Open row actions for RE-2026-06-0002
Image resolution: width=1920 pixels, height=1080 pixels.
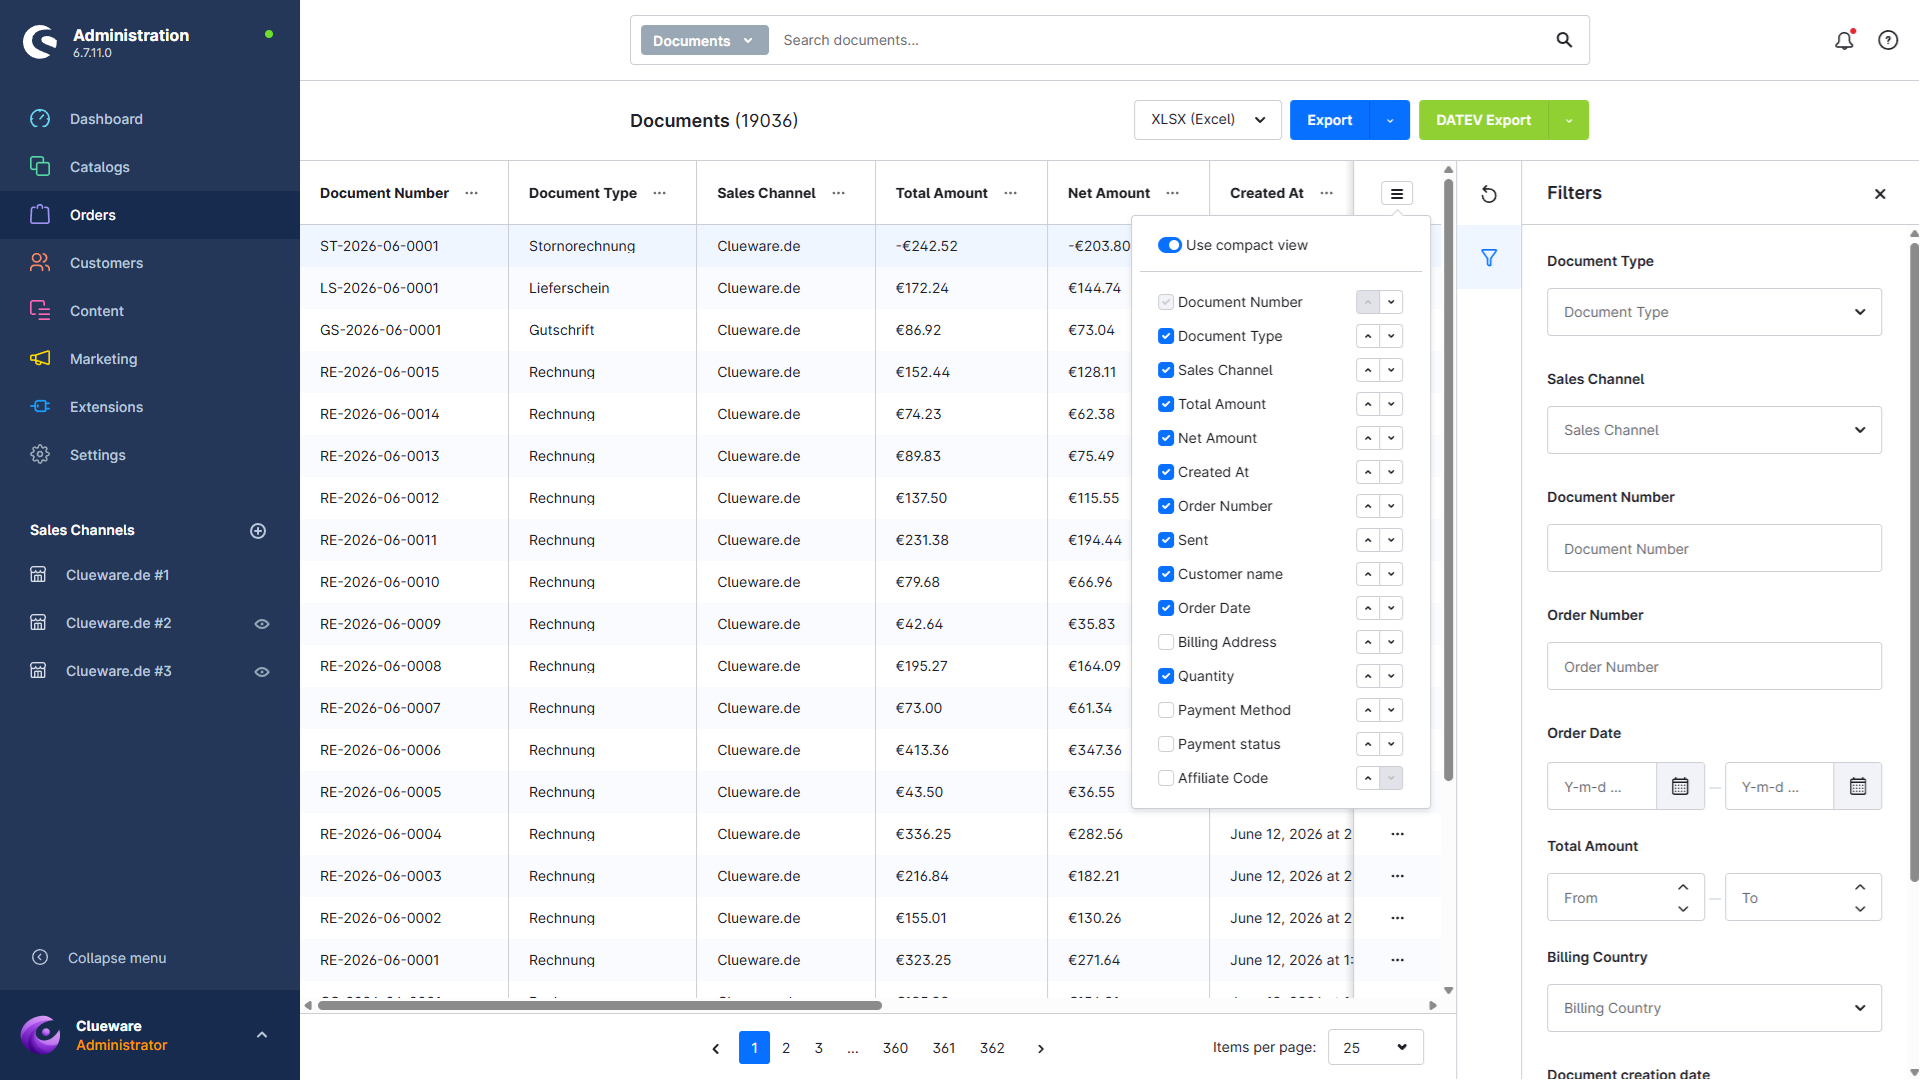click(1397, 918)
